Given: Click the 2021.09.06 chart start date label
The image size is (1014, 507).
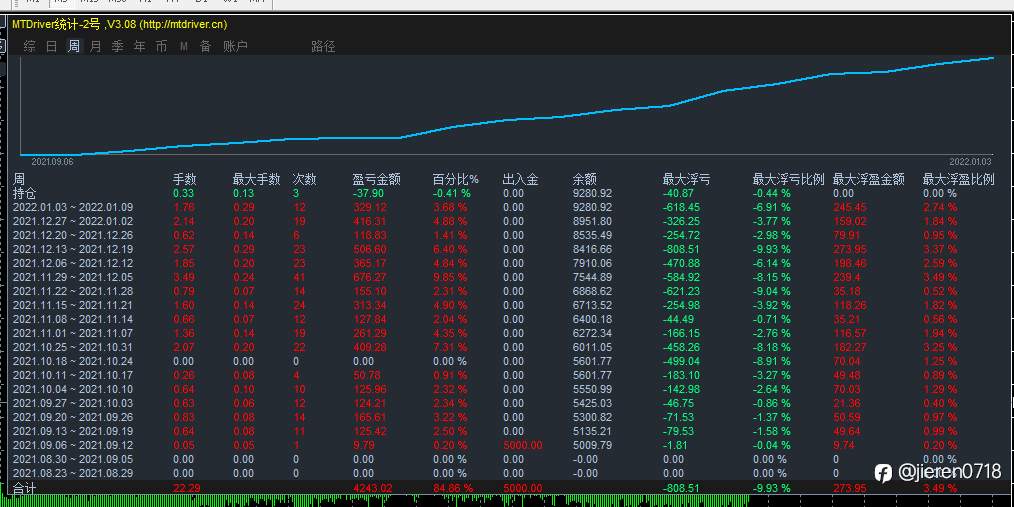Looking at the screenshot, I should point(52,162).
